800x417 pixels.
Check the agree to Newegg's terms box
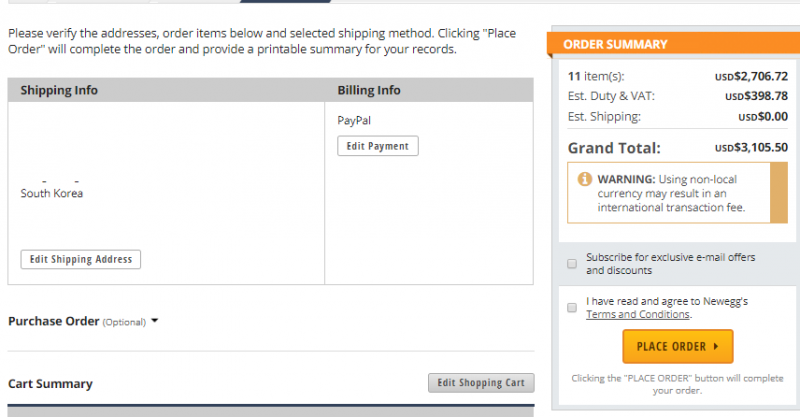coord(572,307)
